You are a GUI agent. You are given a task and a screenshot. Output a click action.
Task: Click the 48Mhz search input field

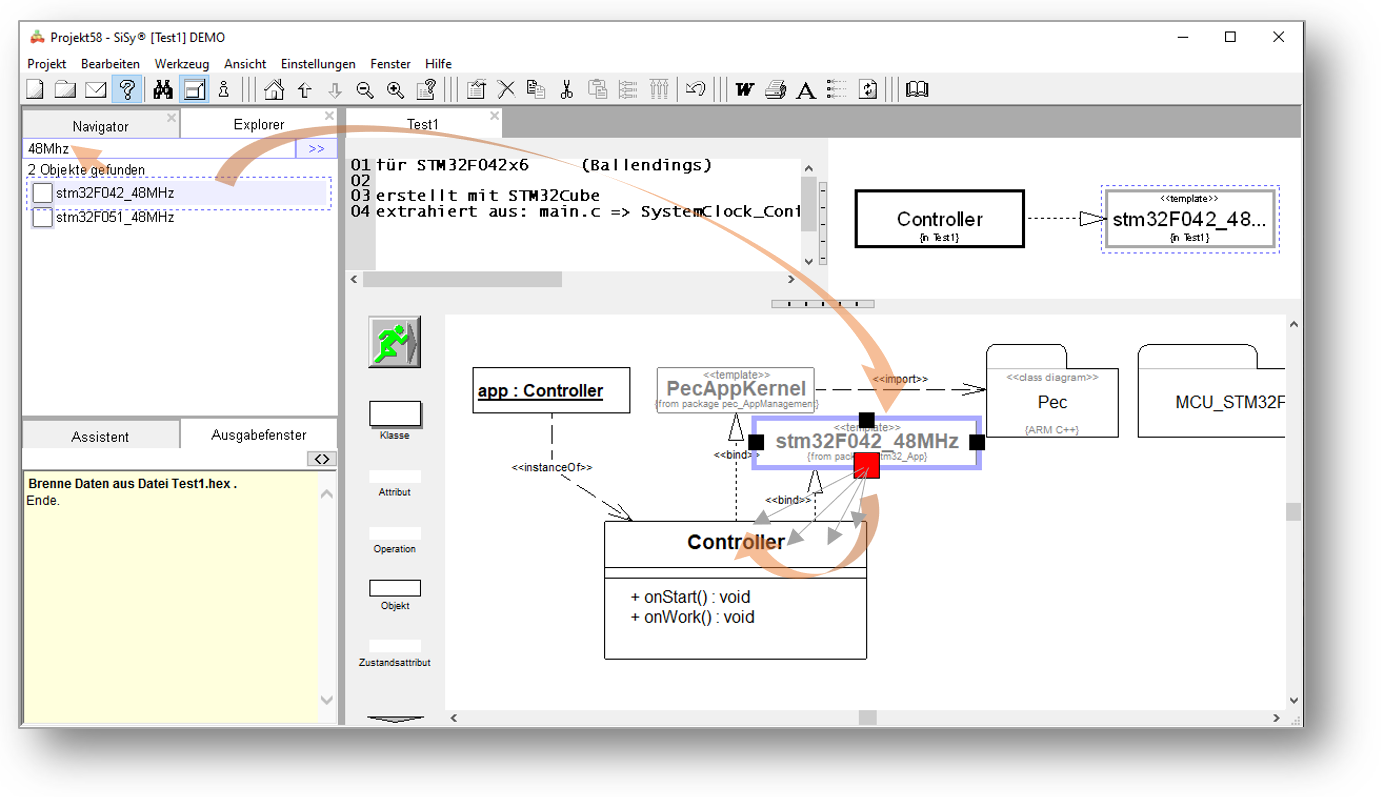158,149
